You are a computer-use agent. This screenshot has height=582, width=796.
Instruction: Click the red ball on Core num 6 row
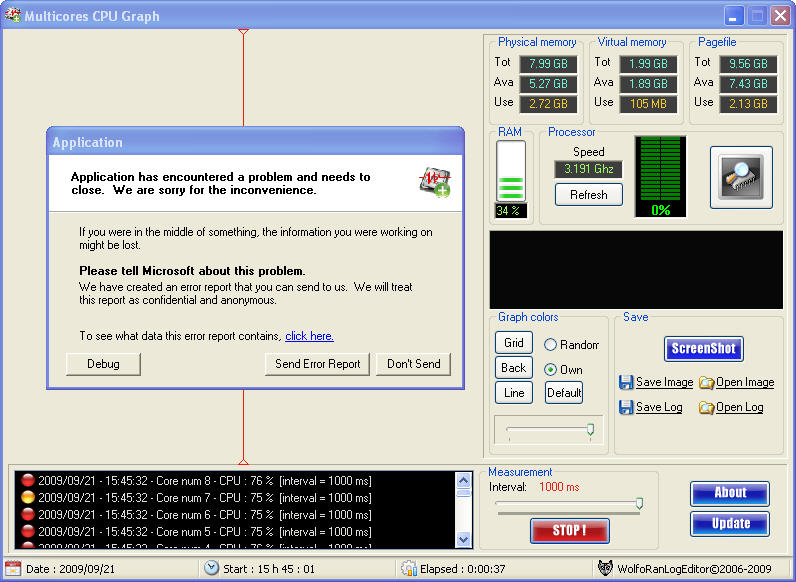tap(28, 514)
